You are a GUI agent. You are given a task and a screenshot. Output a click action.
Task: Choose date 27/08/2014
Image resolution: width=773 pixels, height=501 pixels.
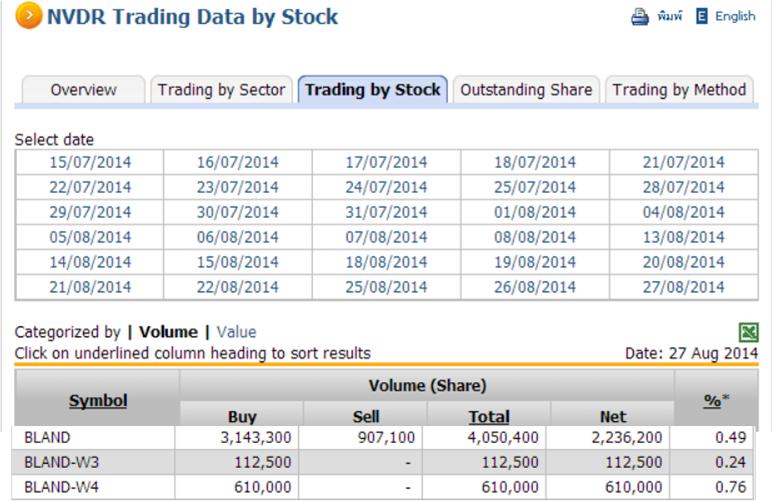[x=684, y=287]
